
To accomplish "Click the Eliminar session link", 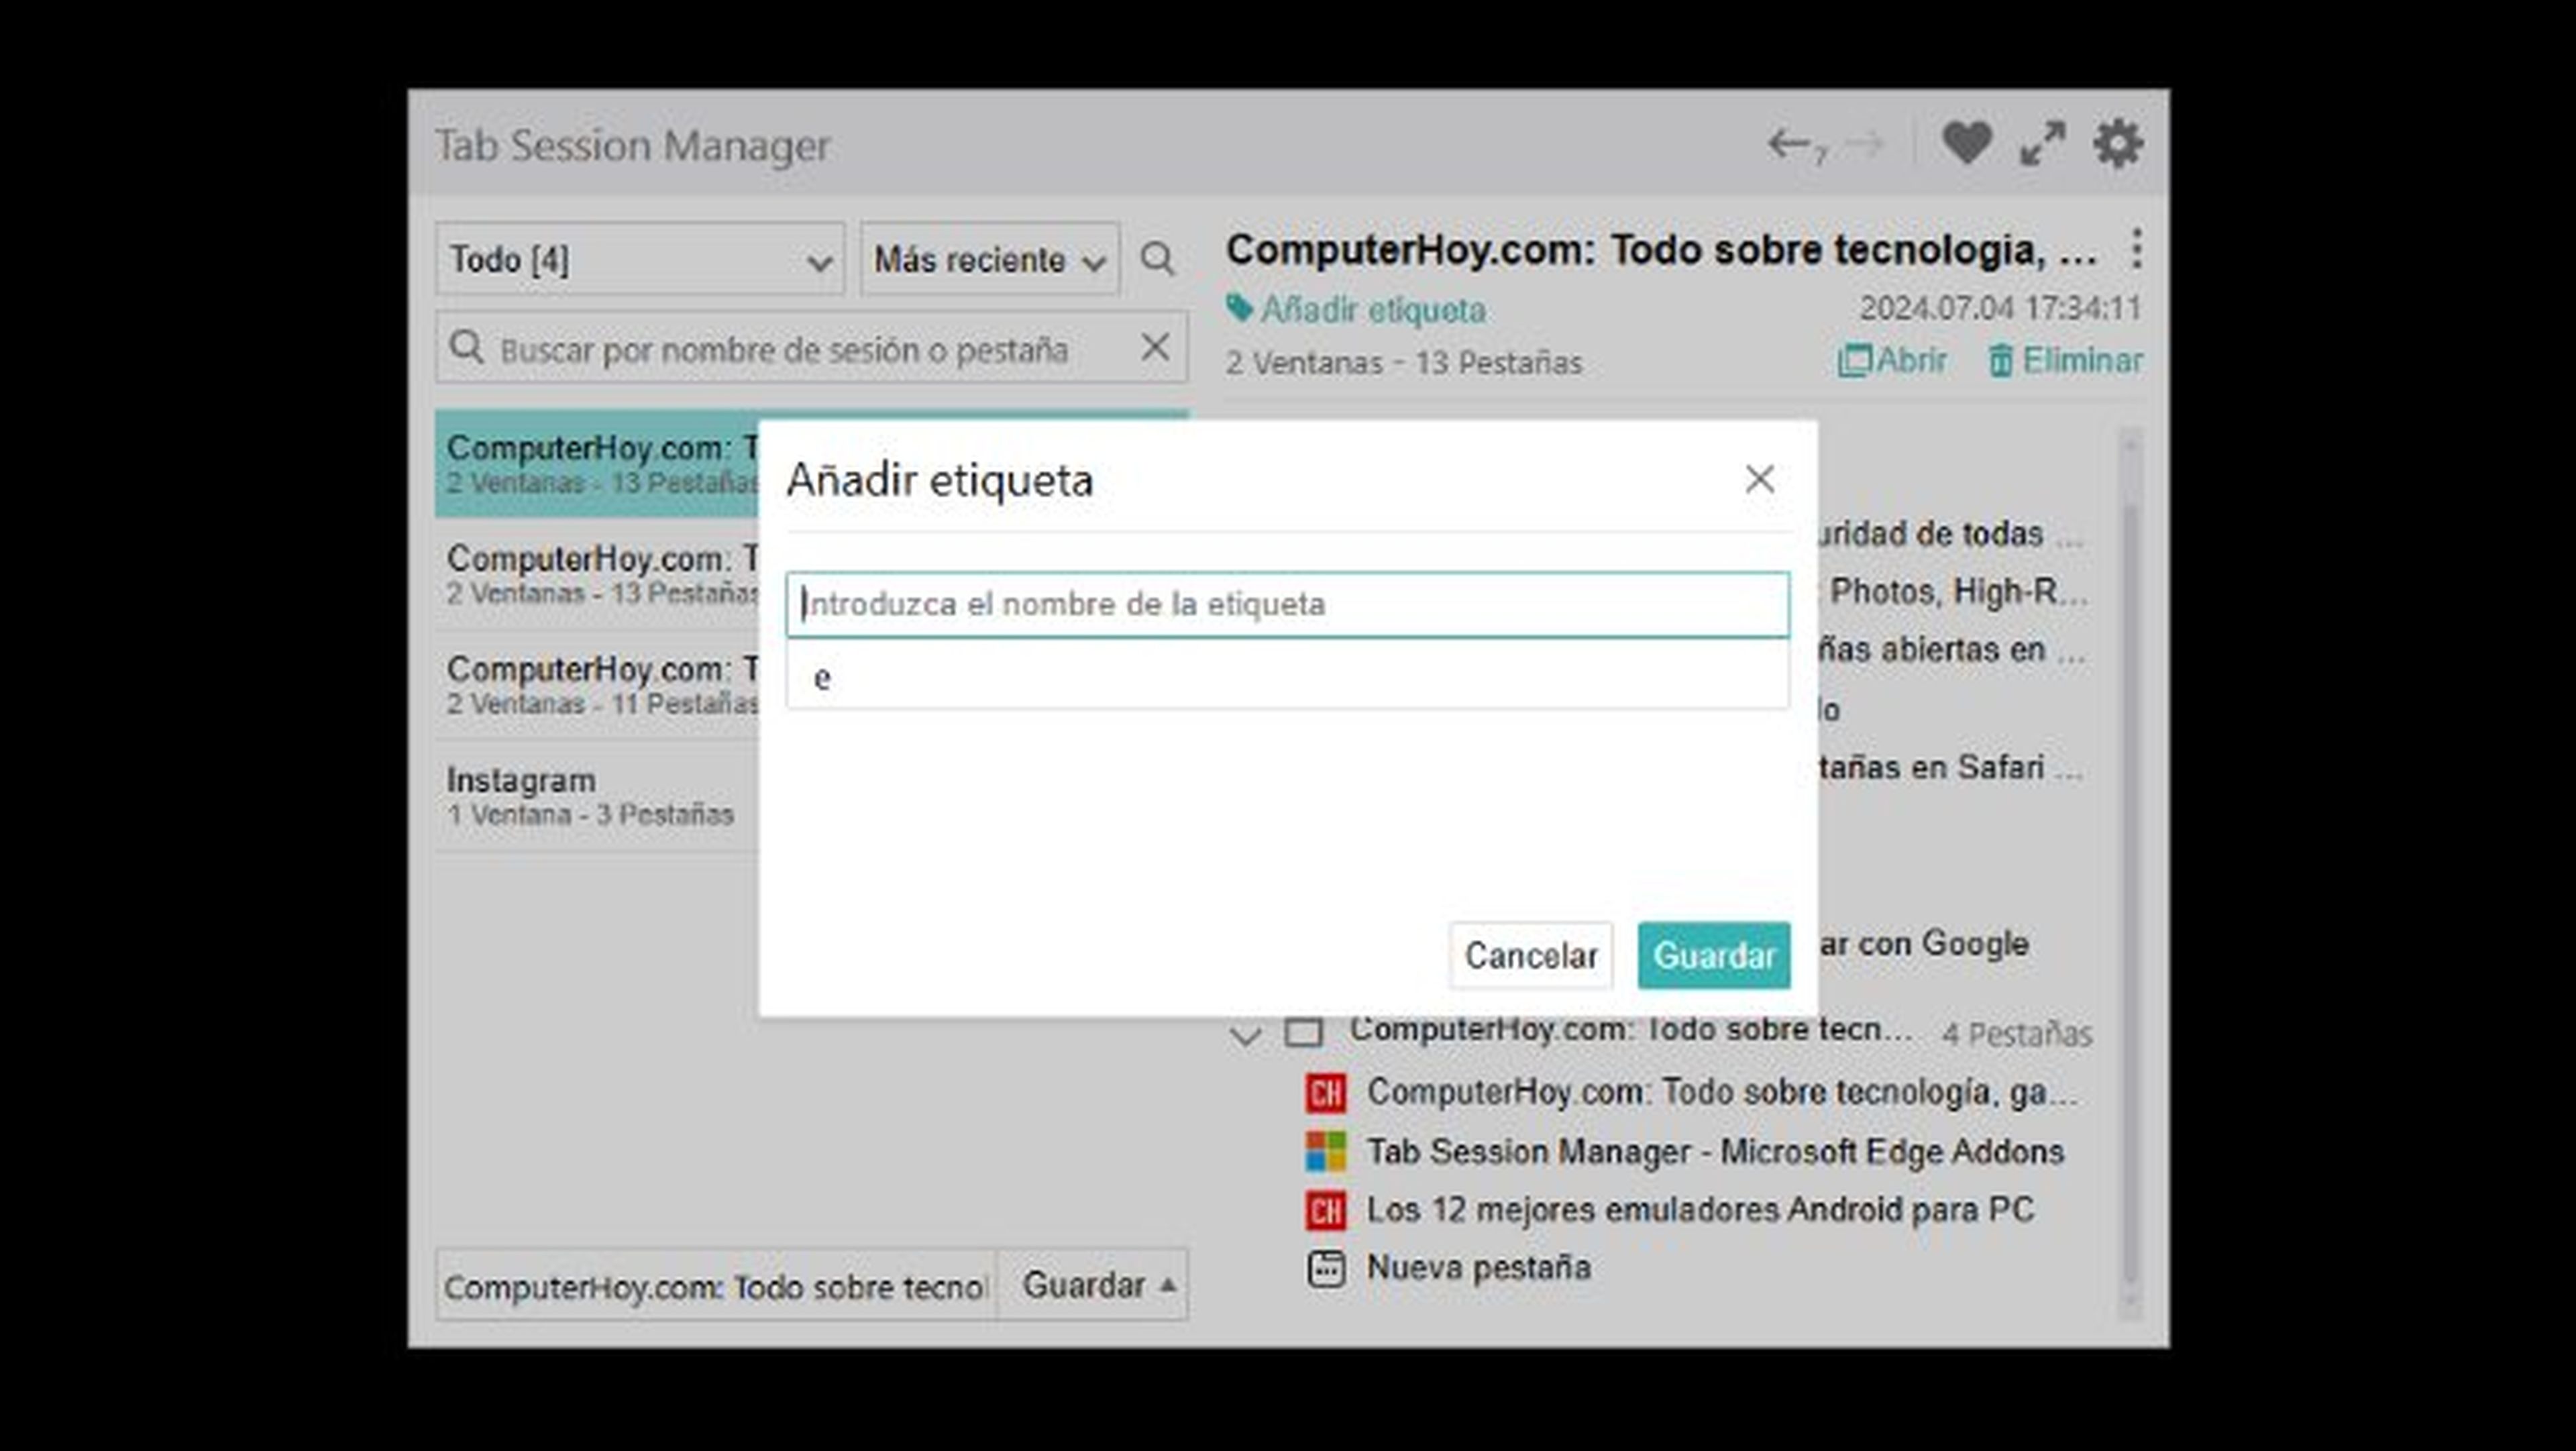I will tap(2065, 360).
